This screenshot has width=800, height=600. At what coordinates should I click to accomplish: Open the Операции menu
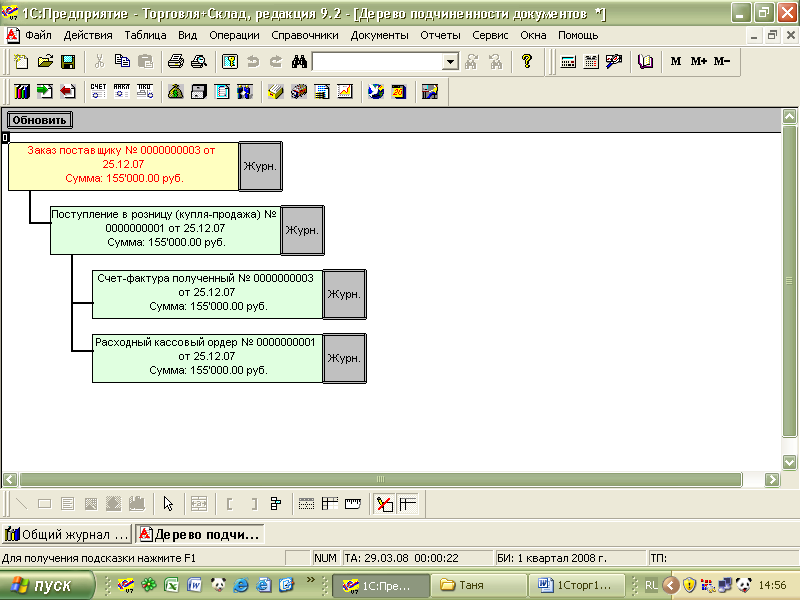(234, 35)
